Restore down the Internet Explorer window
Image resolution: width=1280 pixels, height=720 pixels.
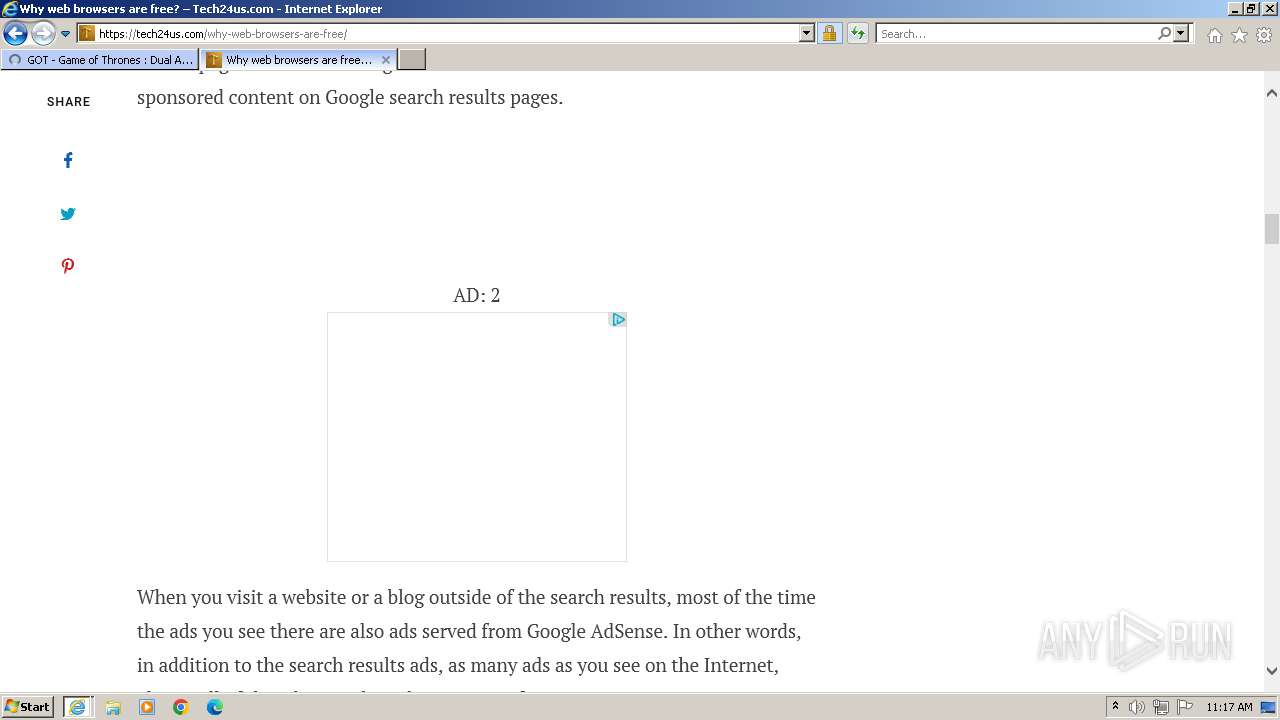click(x=1251, y=9)
